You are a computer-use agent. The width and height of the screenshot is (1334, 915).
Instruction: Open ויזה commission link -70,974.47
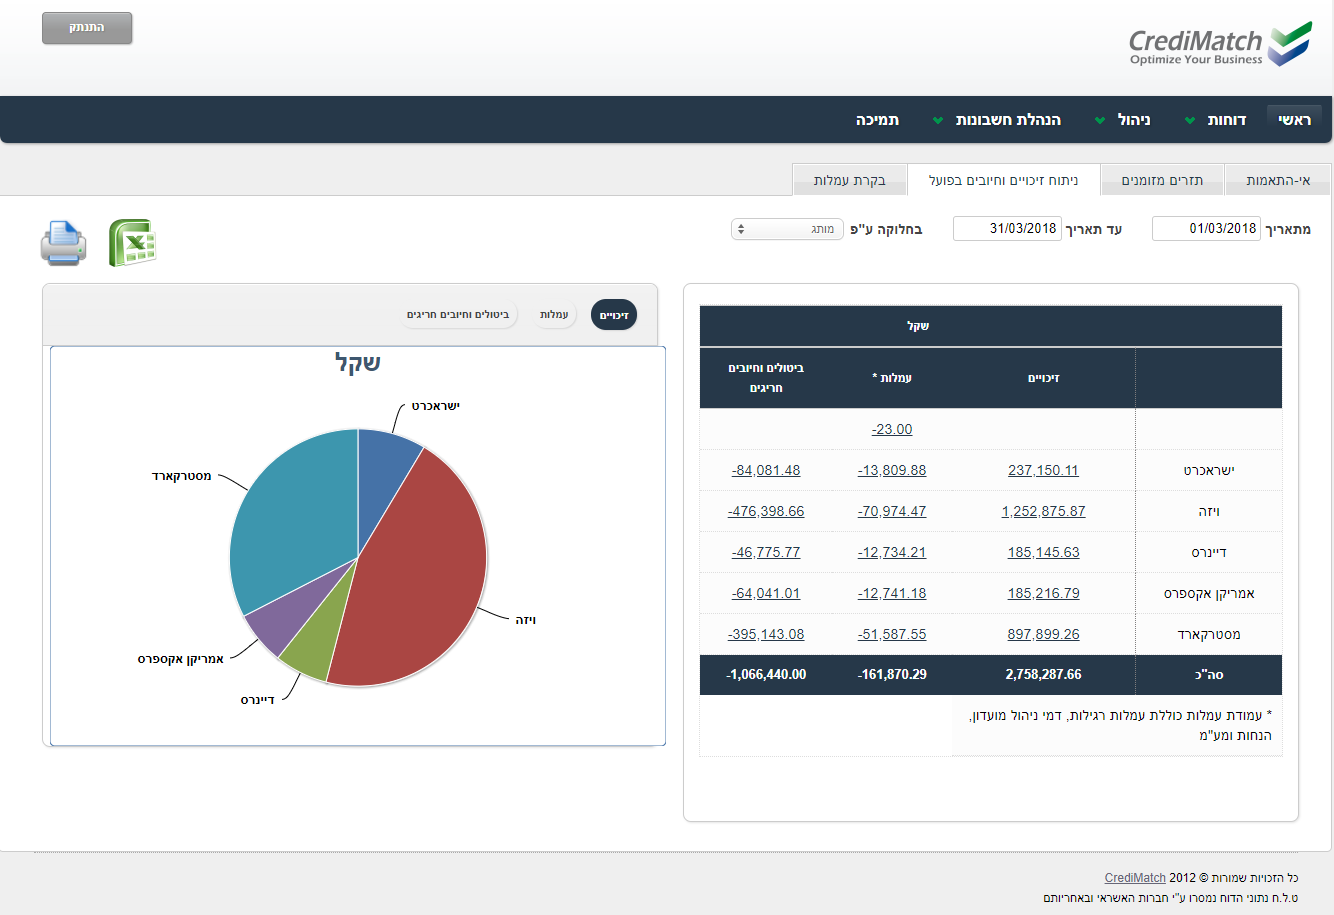892,511
